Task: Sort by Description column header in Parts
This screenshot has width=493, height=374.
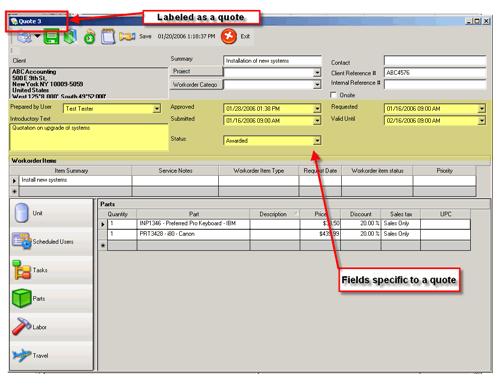Action: 275,214
